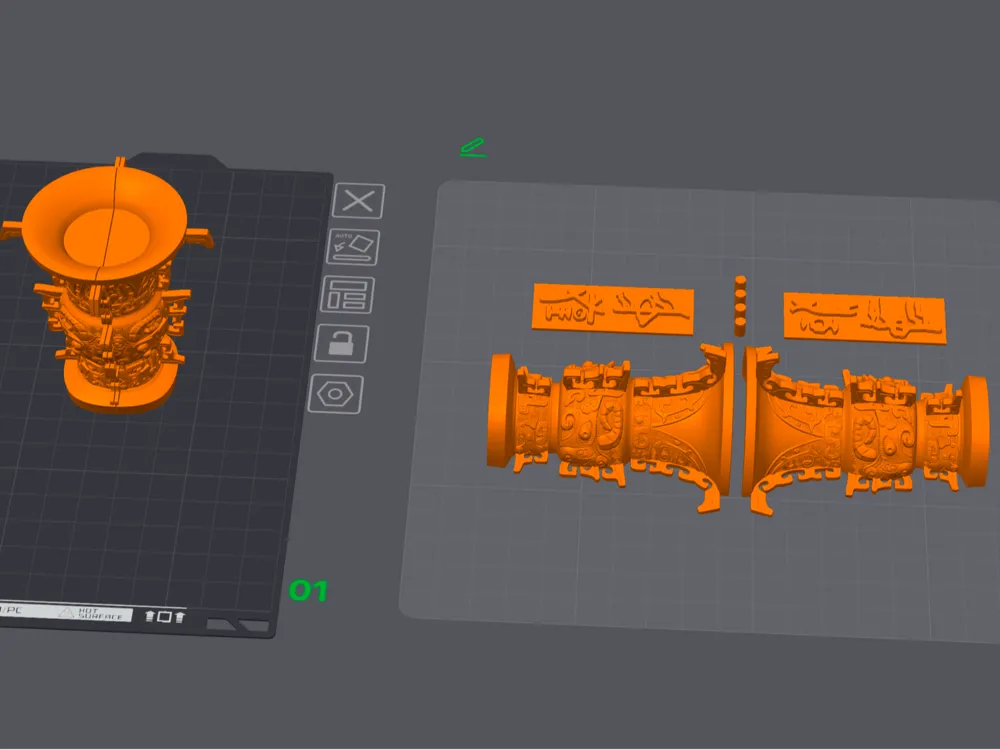1000x750 pixels.
Task: Select the stack of small alignment pins
Action: click(x=740, y=306)
